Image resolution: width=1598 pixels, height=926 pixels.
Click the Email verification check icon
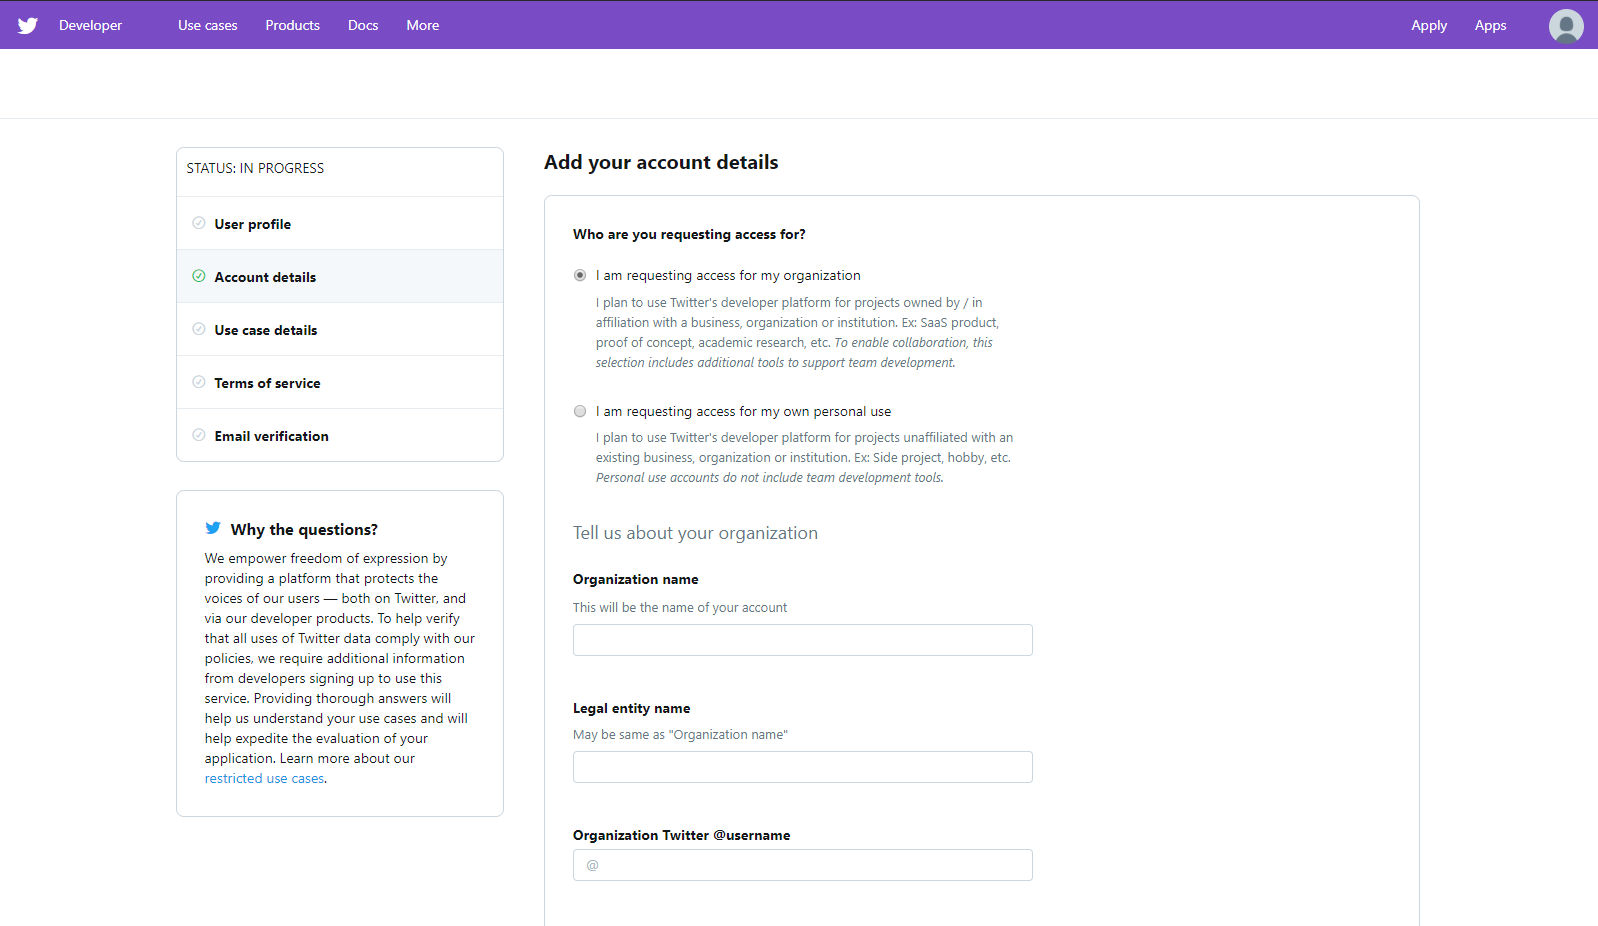(199, 435)
